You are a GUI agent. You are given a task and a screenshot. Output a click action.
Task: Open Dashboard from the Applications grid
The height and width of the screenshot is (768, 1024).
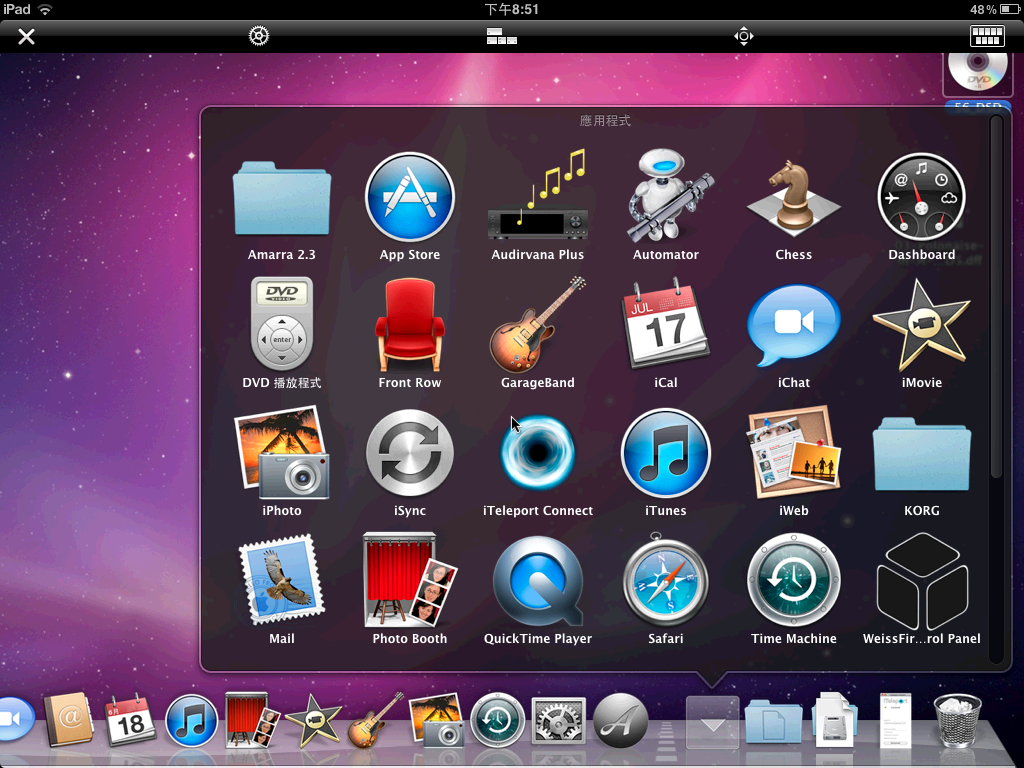tap(921, 197)
